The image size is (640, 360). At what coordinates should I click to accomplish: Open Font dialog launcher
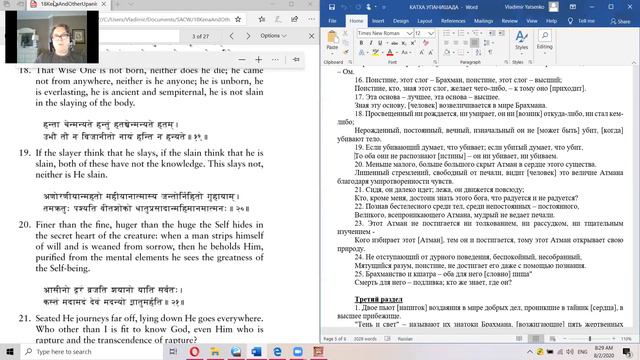click(x=435, y=62)
